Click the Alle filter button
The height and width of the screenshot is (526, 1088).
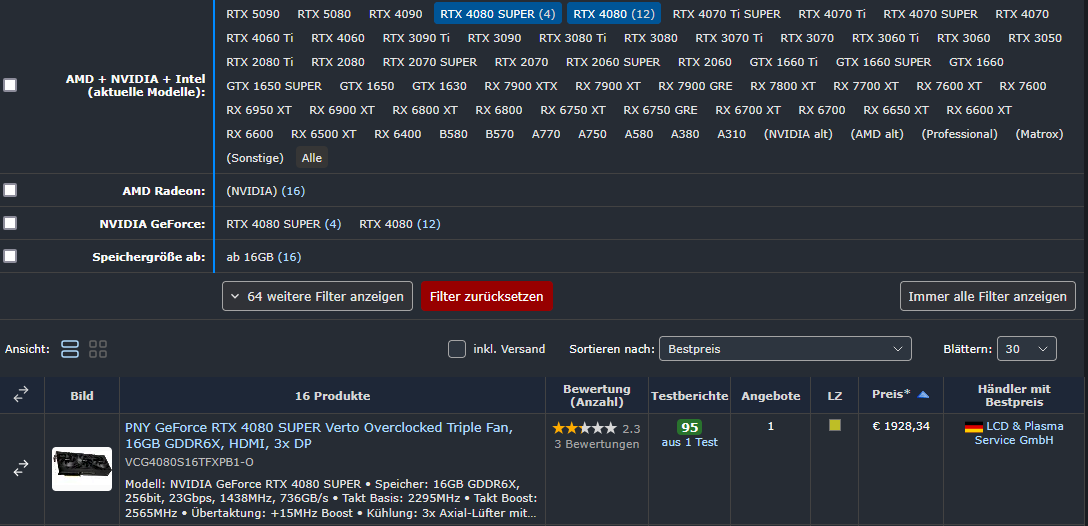(x=312, y=158)
